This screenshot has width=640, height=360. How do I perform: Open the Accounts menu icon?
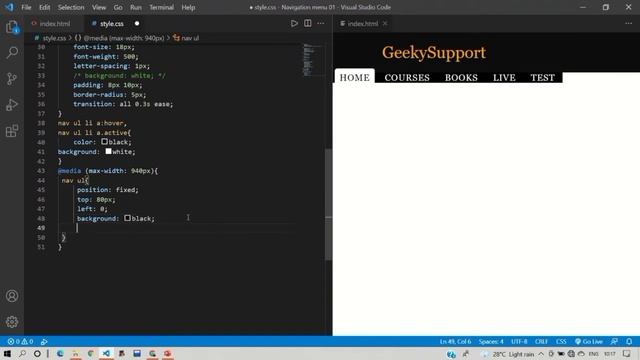tap(12, 296)
